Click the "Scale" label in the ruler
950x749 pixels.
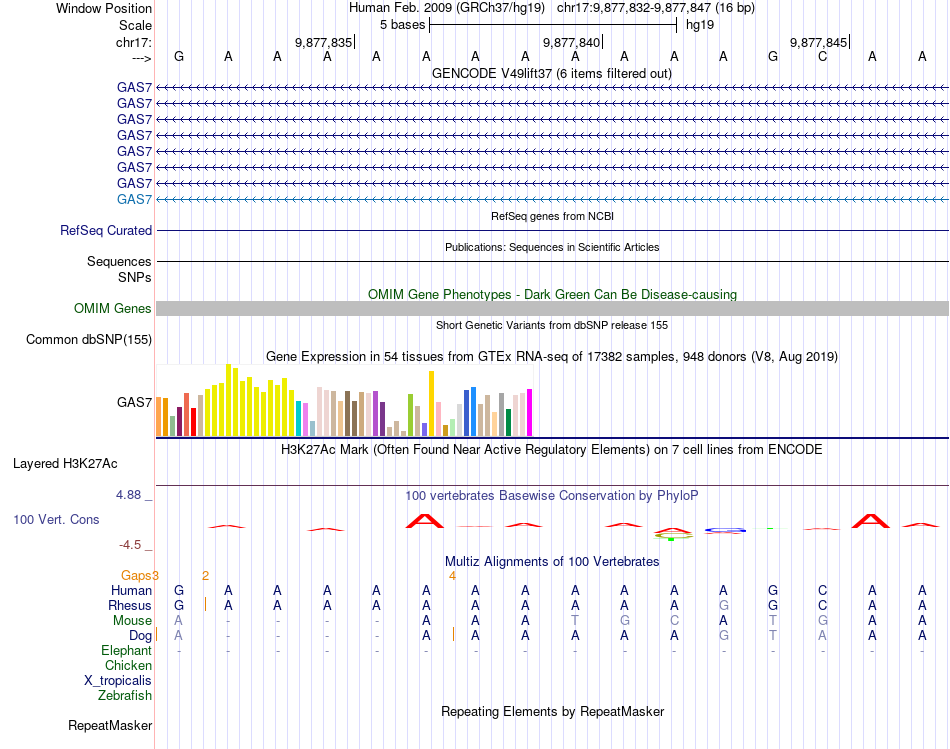coord(135,25)
